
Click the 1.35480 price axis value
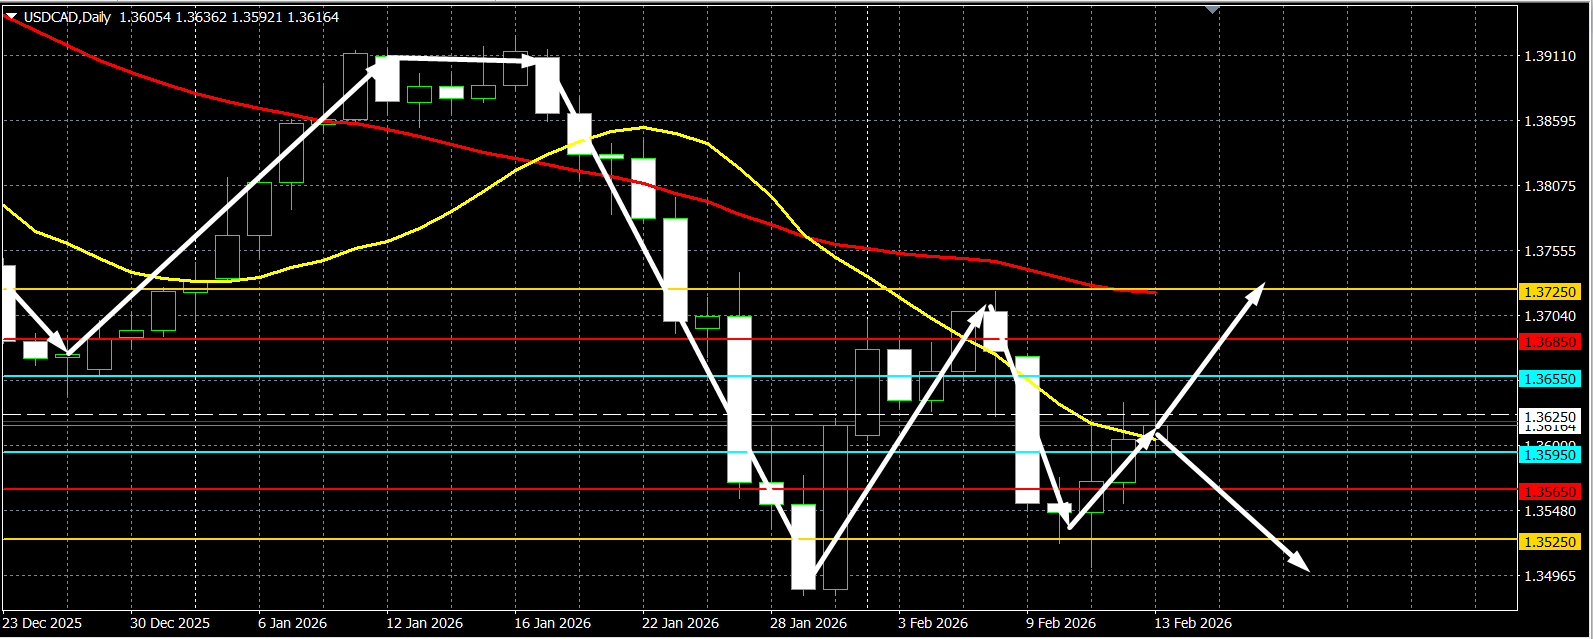pyautogui.click(x=1550, y=511)
